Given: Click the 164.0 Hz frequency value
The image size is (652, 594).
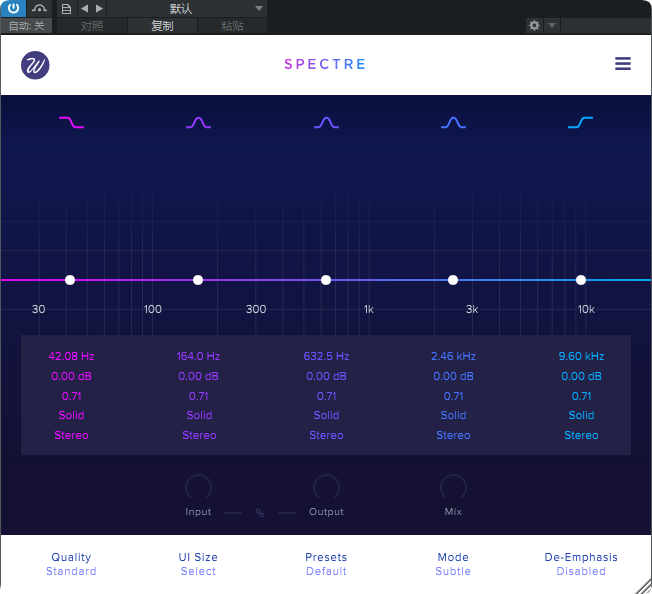Looking at the screenshot, I should [198, 356].
